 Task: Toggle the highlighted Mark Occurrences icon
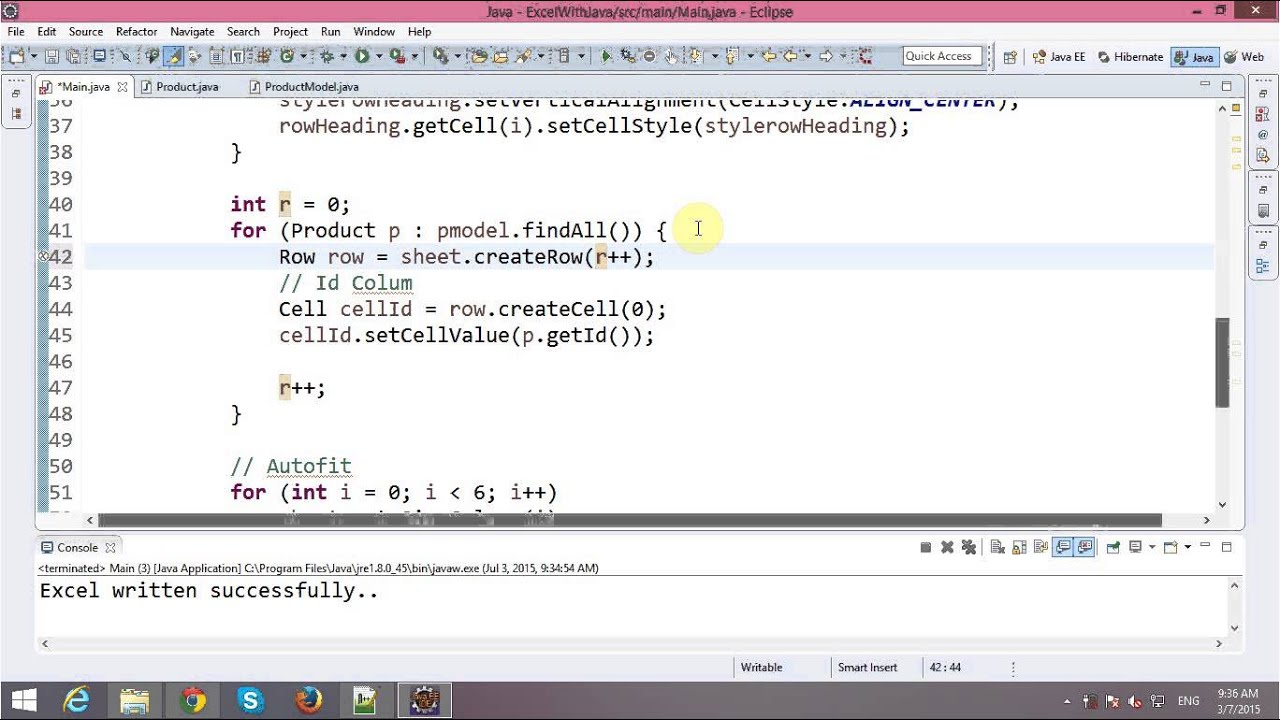point(172,56)
